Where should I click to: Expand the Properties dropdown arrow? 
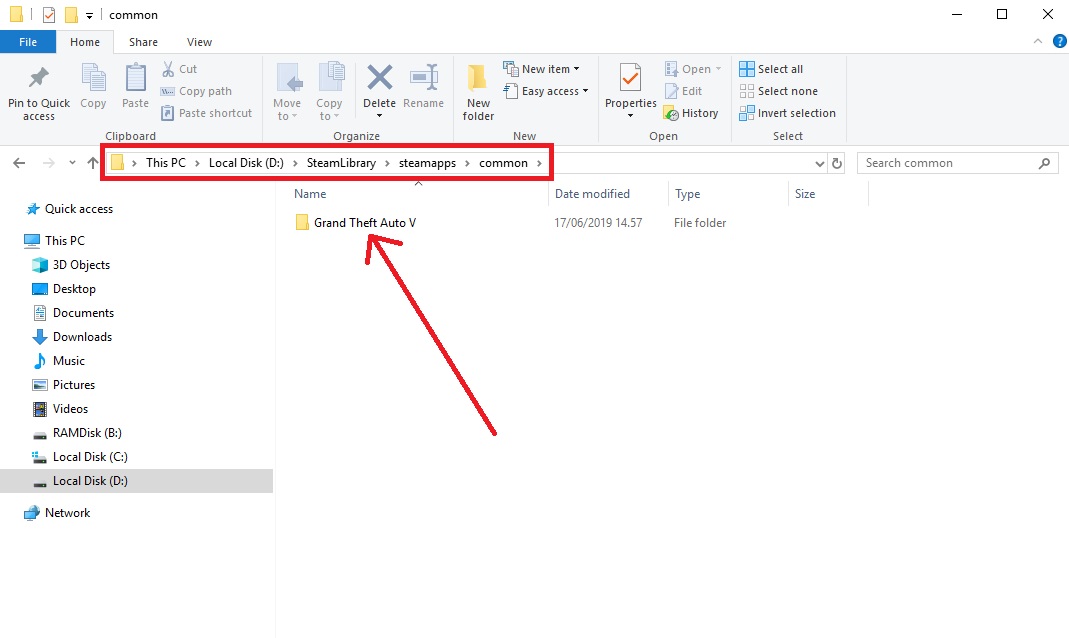(x=631, y=116)
